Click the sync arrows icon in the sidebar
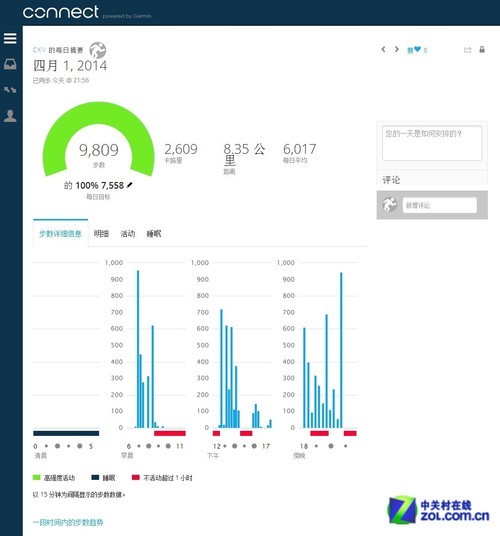 (x=10, y=90)
